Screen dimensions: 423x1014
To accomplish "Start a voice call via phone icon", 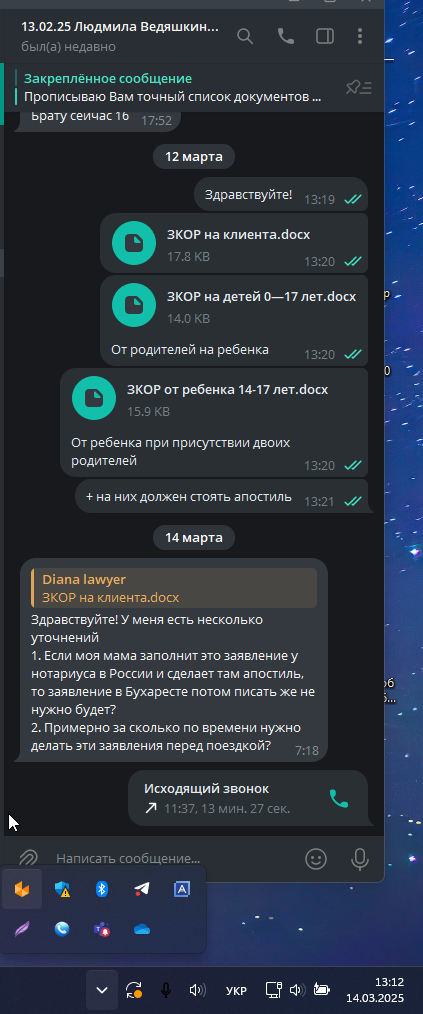I will [x=285, y=36].
